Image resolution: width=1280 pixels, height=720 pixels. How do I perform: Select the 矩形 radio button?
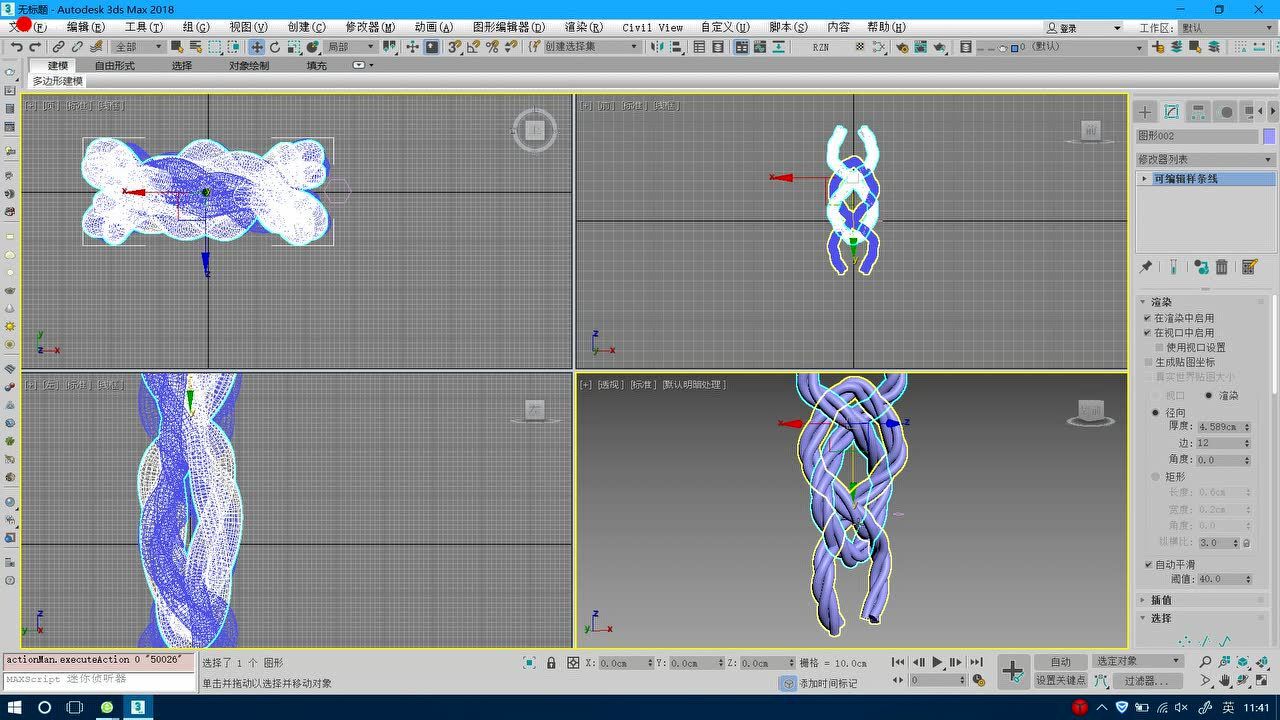pyautogui.click(x=1156, y=477)
